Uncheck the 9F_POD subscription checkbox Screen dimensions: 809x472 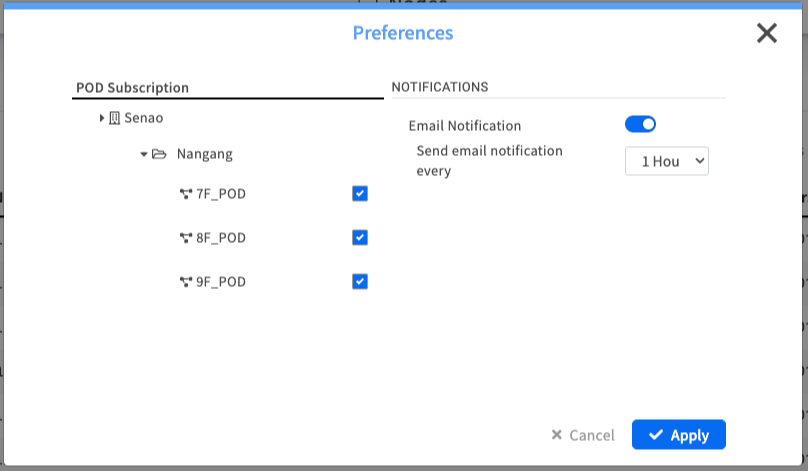360,281
